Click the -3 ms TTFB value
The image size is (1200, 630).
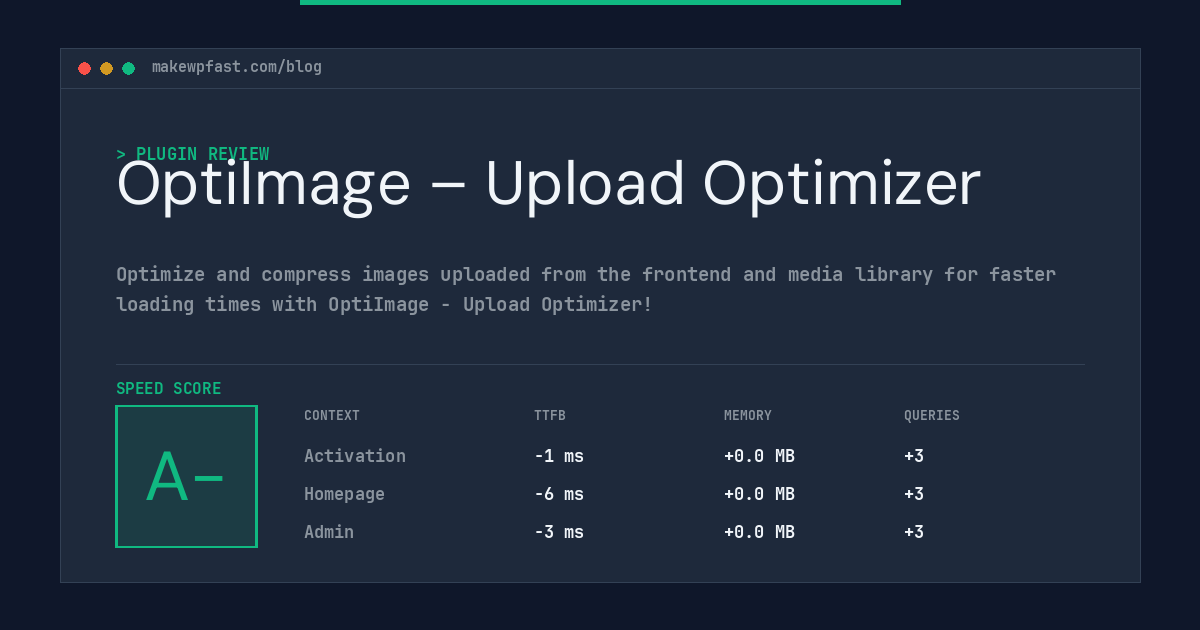pyautogui.click(x=559, y=532)
